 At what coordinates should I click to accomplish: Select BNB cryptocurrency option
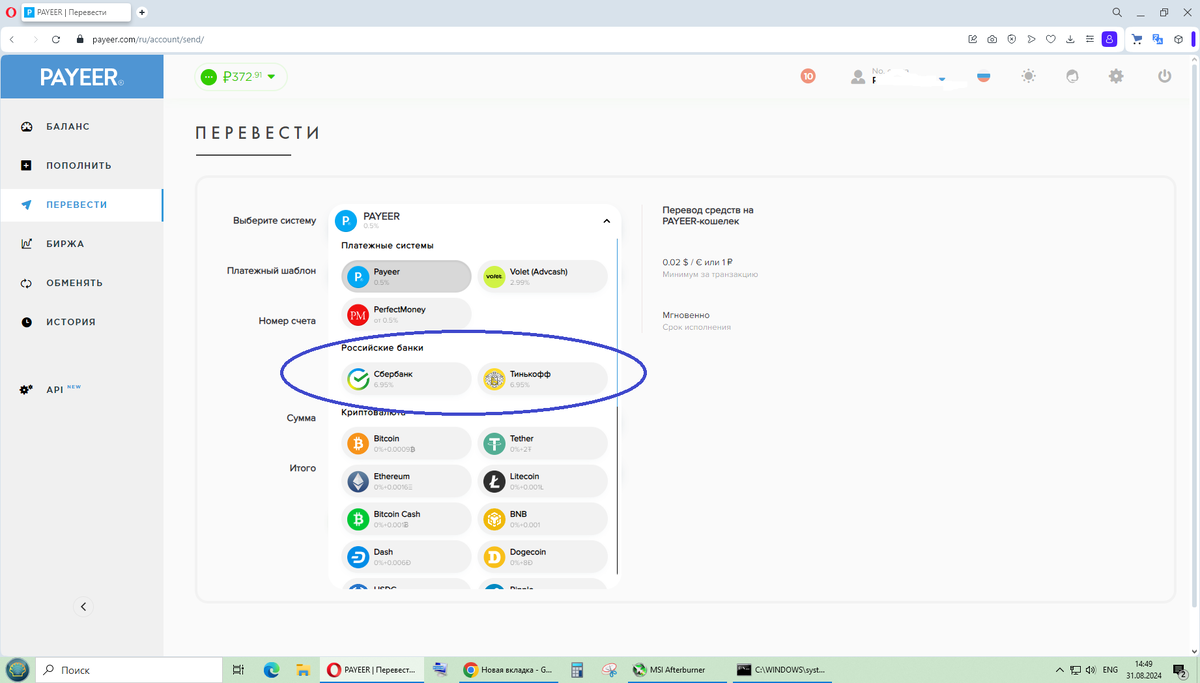pyautogui.click(x=543, y=519)
